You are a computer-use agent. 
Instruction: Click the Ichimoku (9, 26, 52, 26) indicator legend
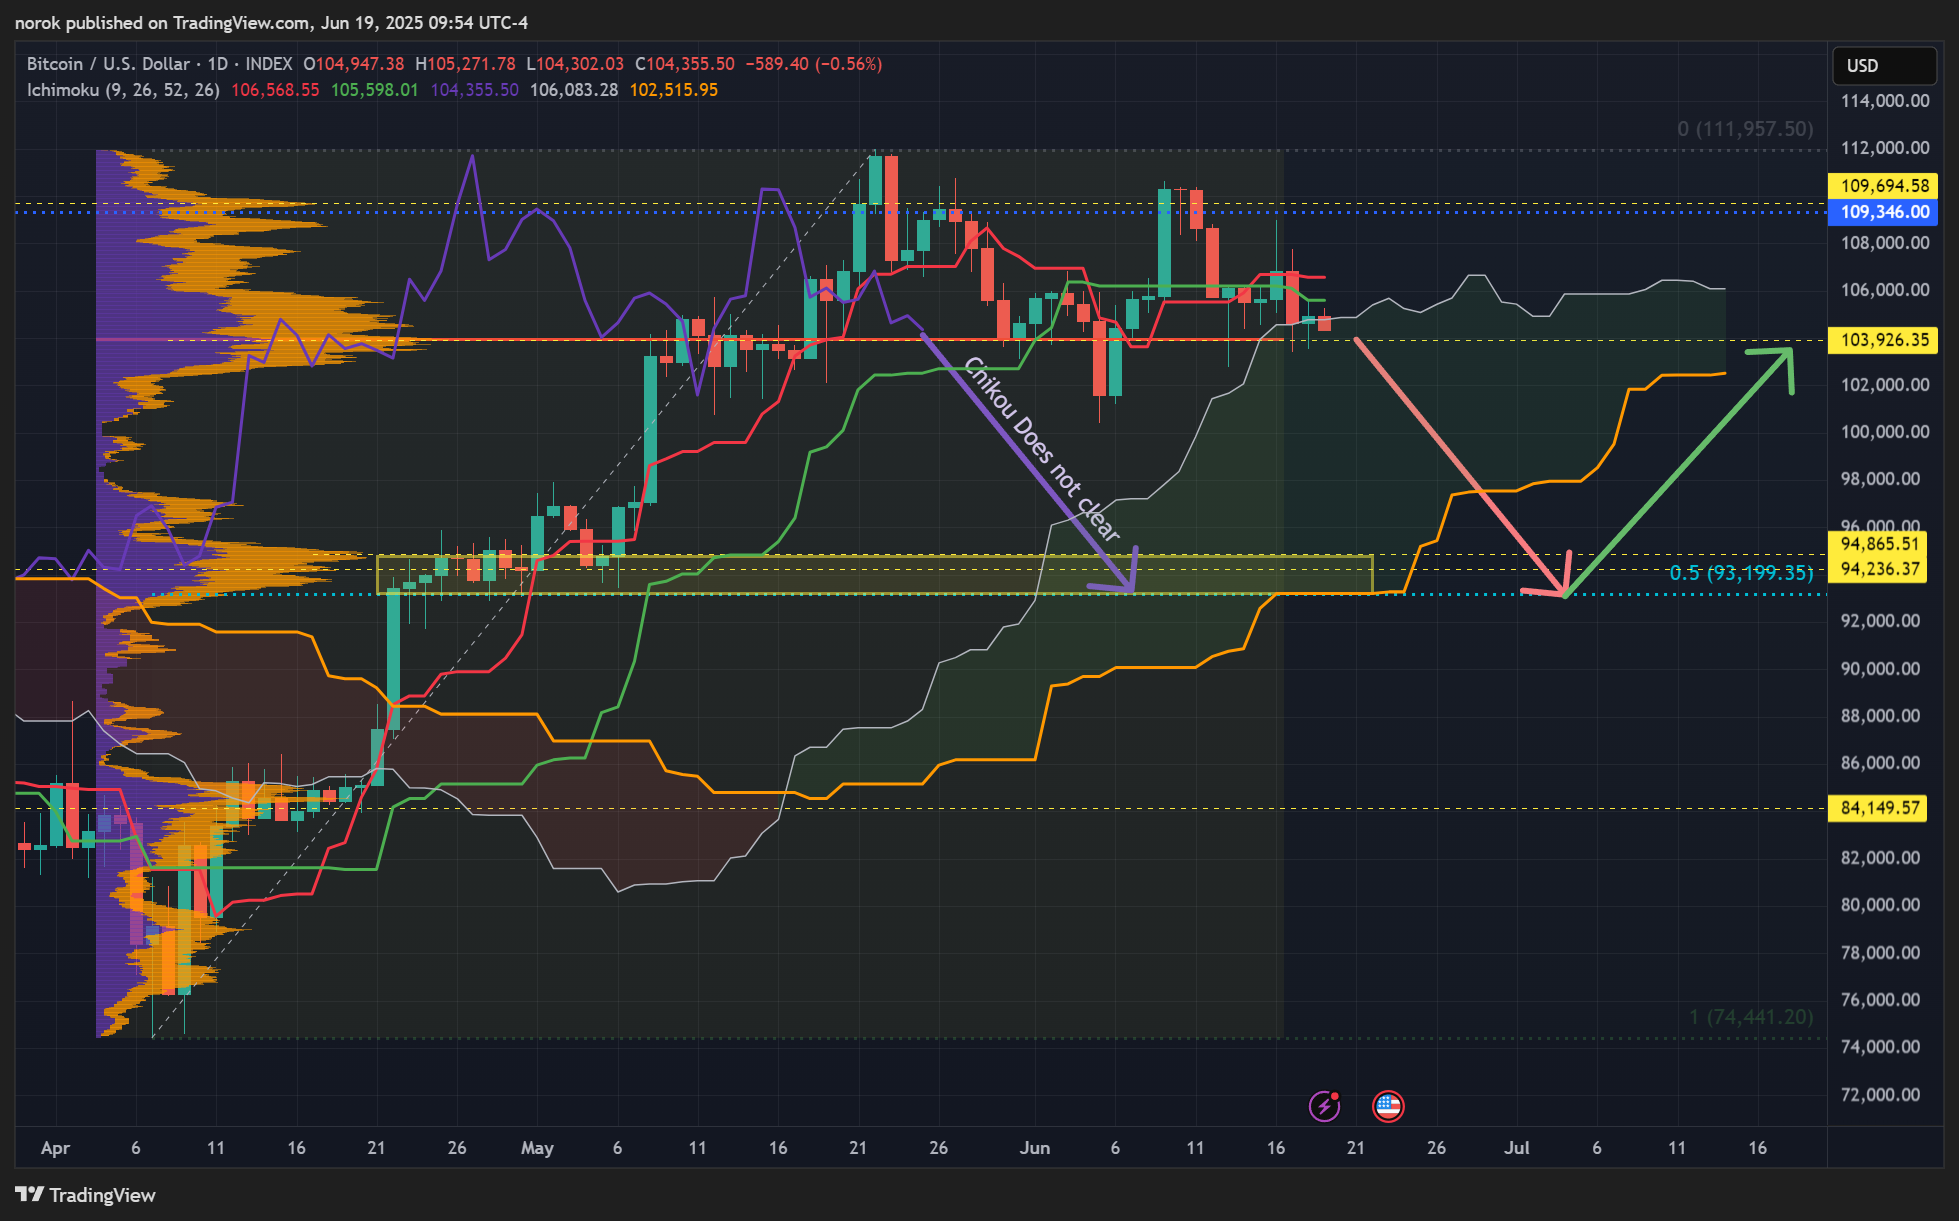tap(123, 90)
